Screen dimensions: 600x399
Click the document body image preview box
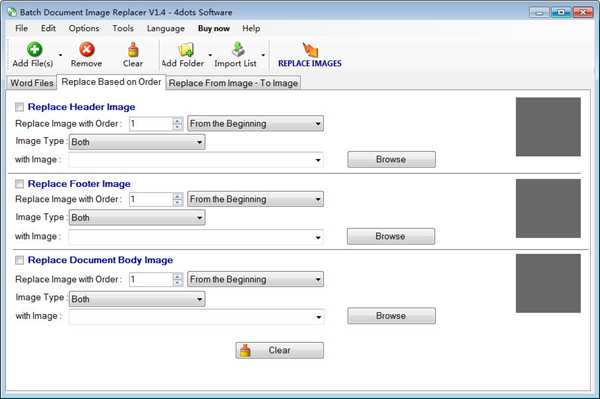(548, 283)
